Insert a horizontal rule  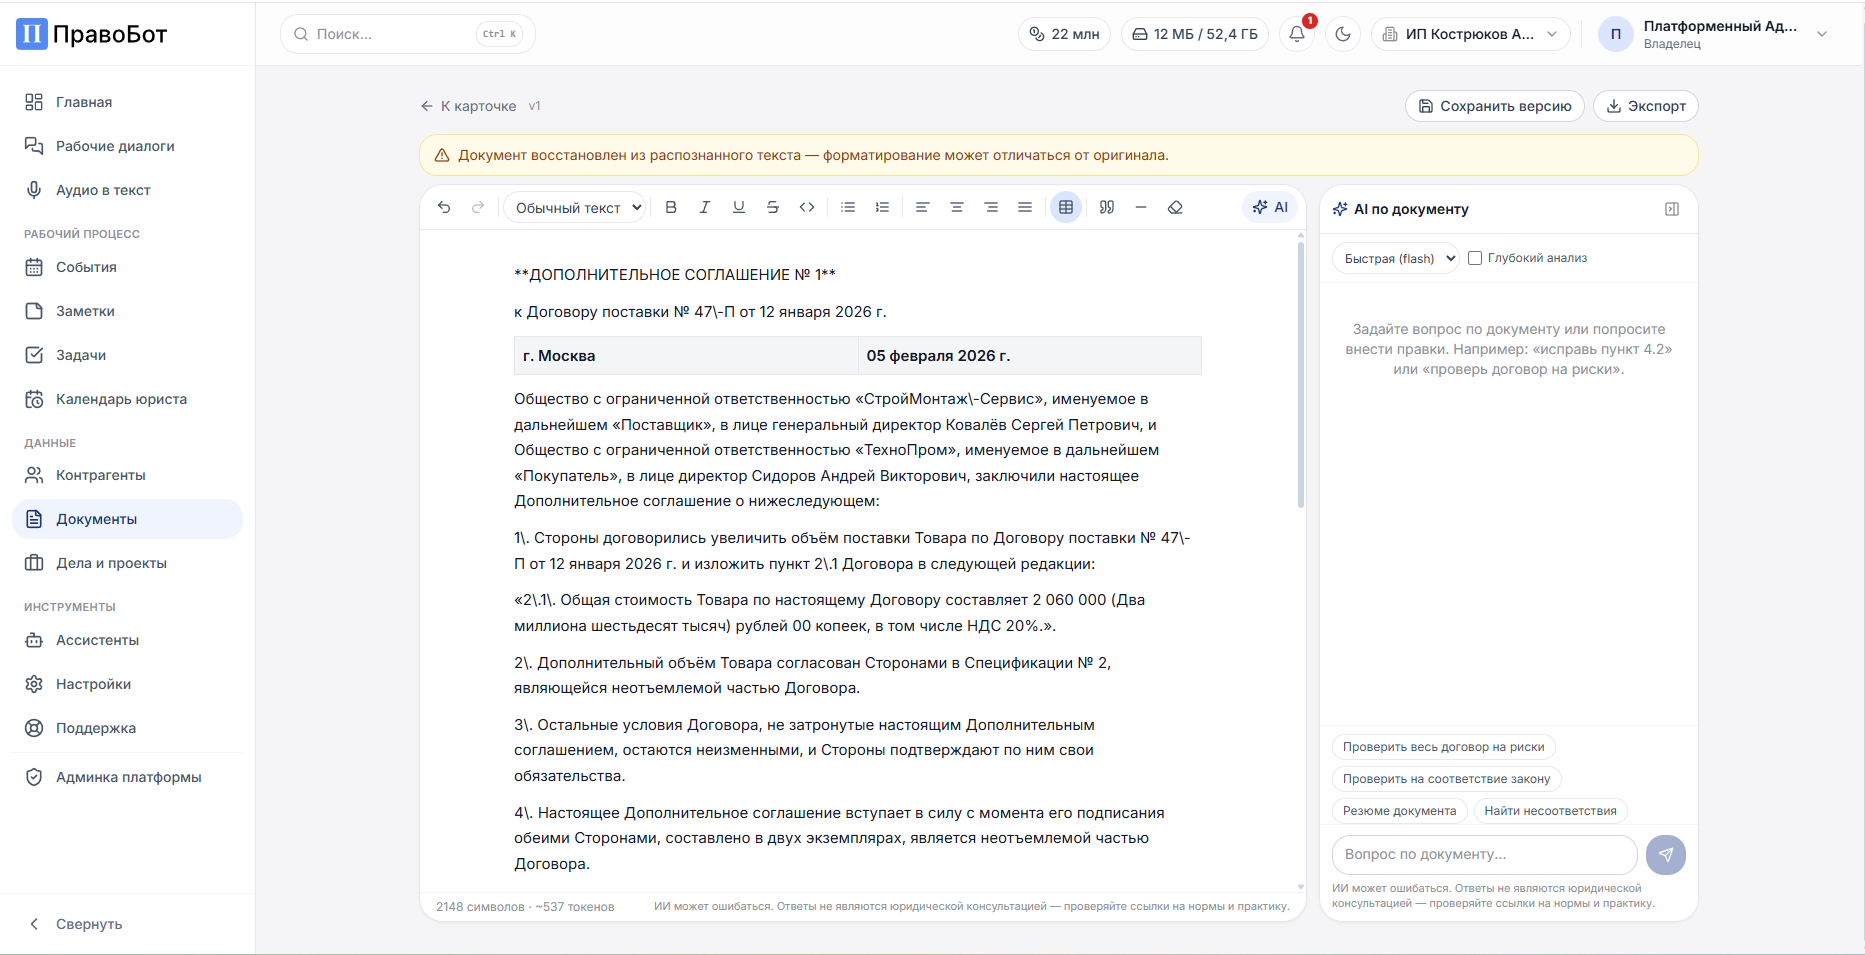(x=1141, y=207)
